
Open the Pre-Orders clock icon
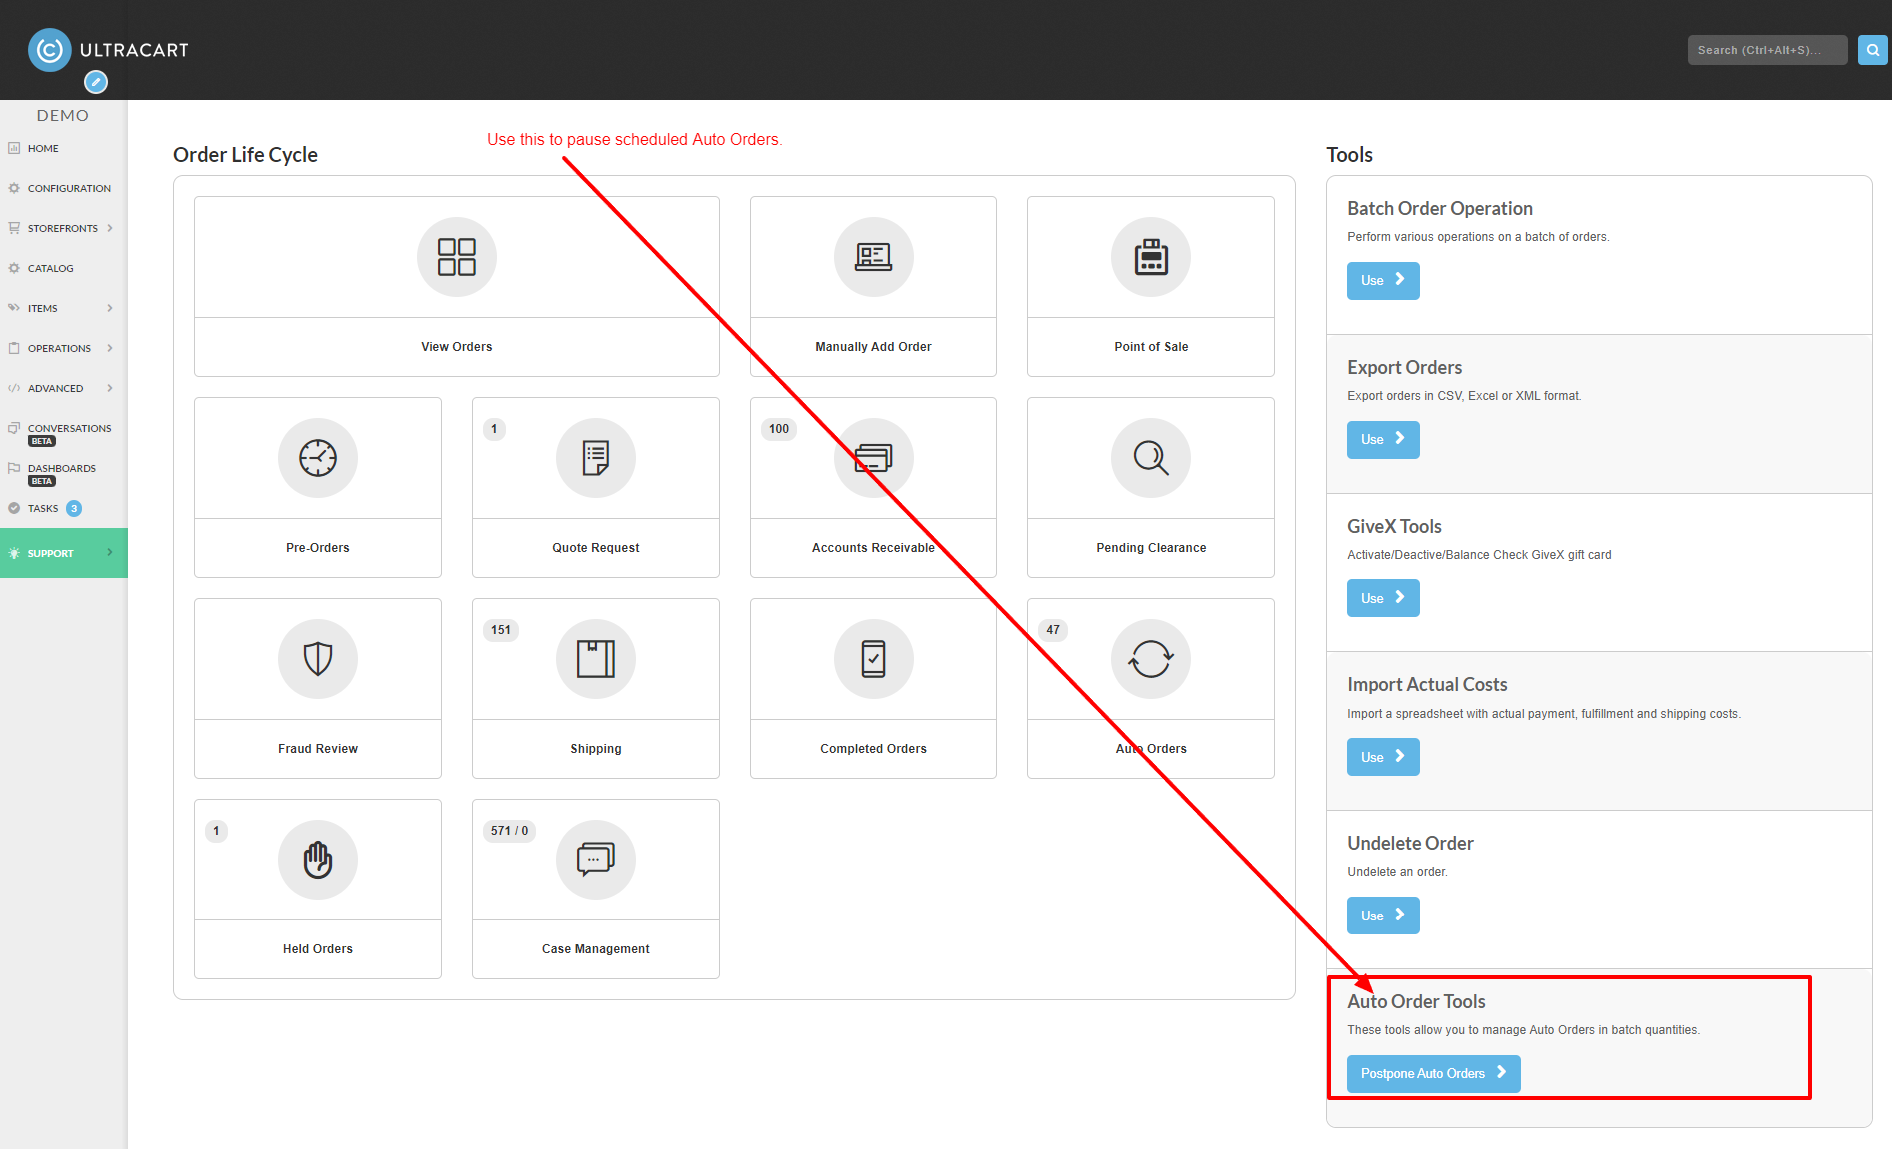[318, 458]
